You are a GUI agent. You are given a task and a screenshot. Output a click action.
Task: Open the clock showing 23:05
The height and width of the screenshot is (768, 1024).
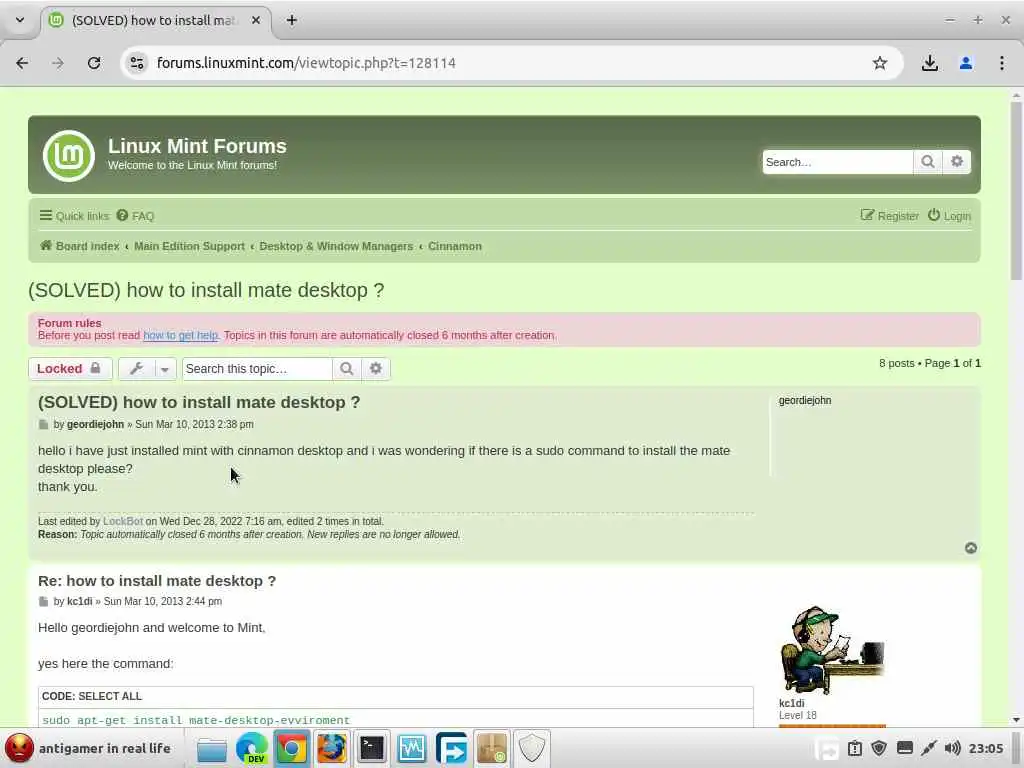tap(985, 748)
